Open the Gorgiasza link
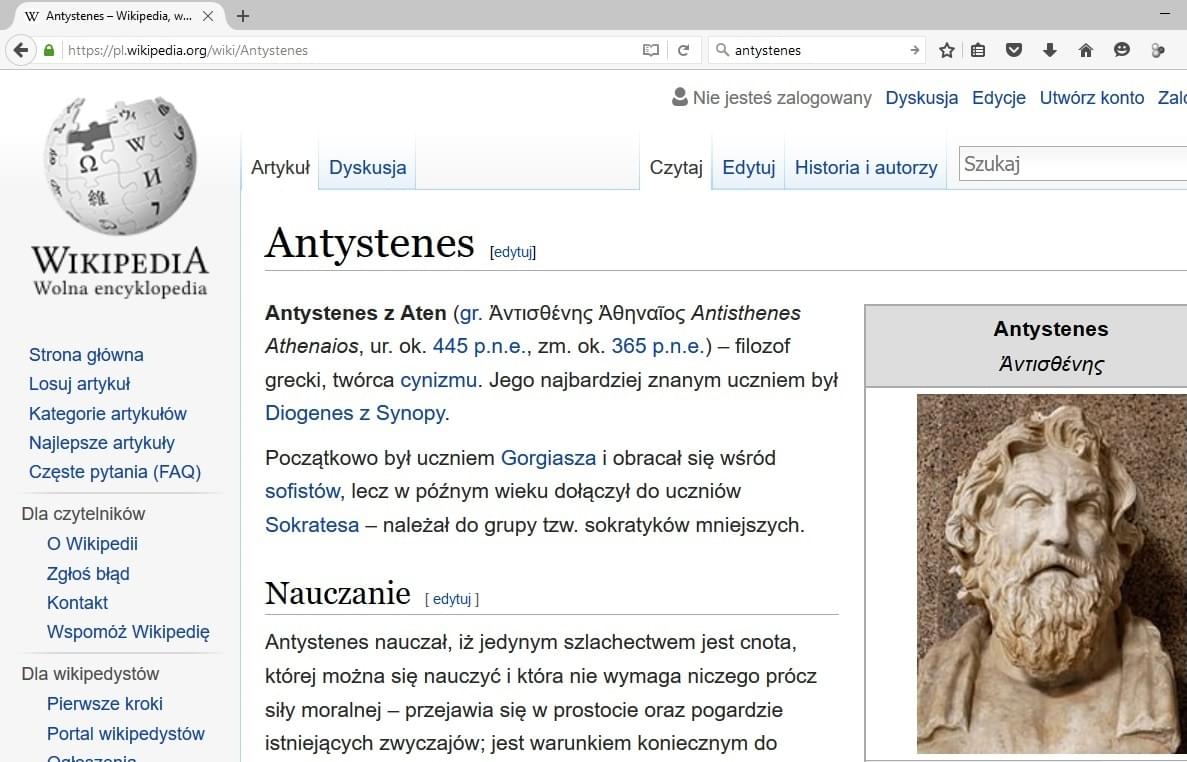1187x762 pixels. point(548,458)
